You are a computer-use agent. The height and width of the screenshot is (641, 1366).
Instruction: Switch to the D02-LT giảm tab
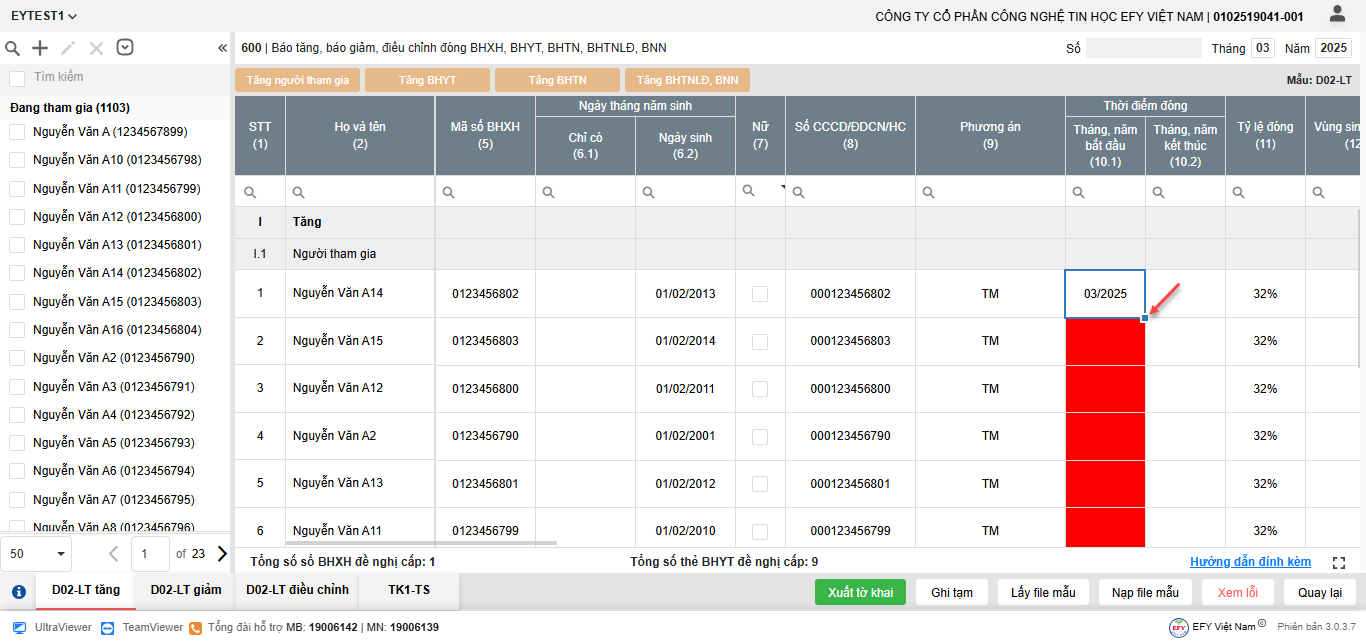(x=186, y=590)
